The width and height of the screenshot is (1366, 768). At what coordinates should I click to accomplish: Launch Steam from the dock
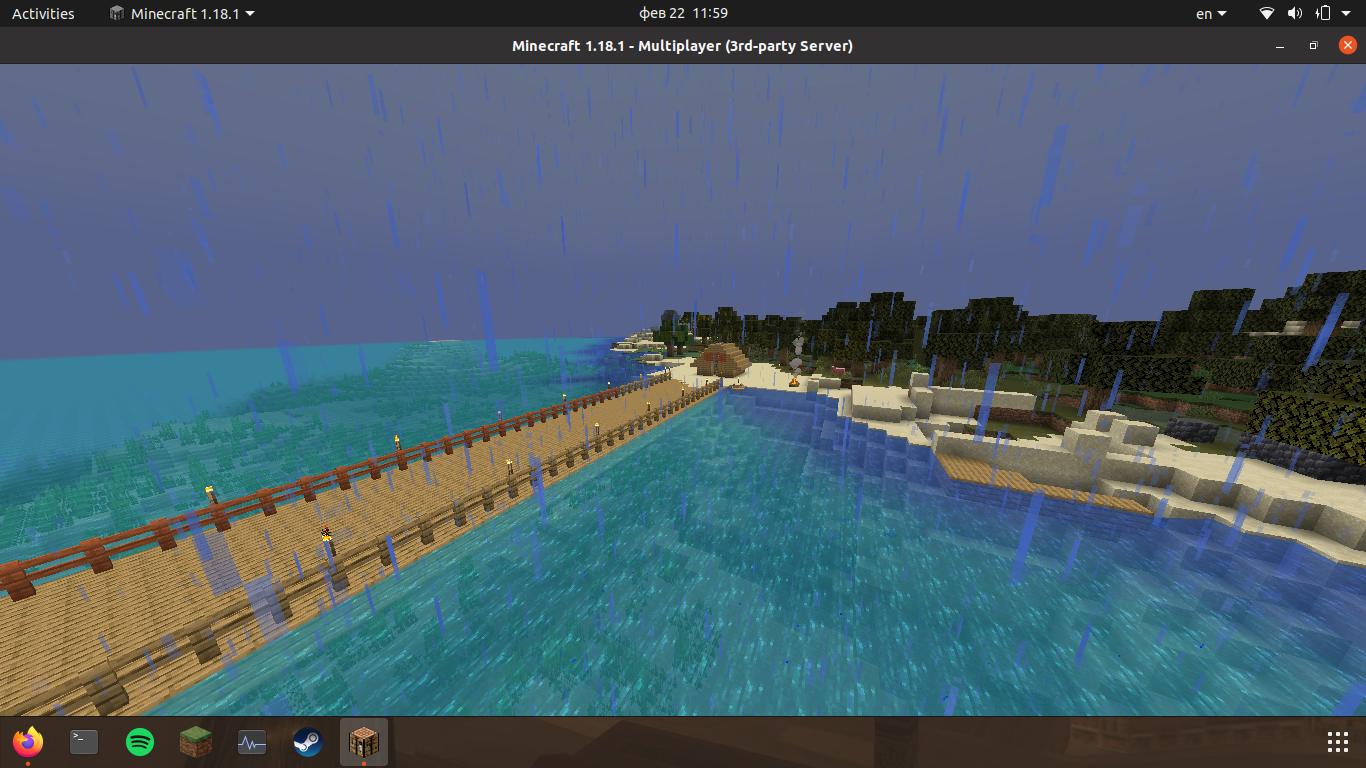308,742
